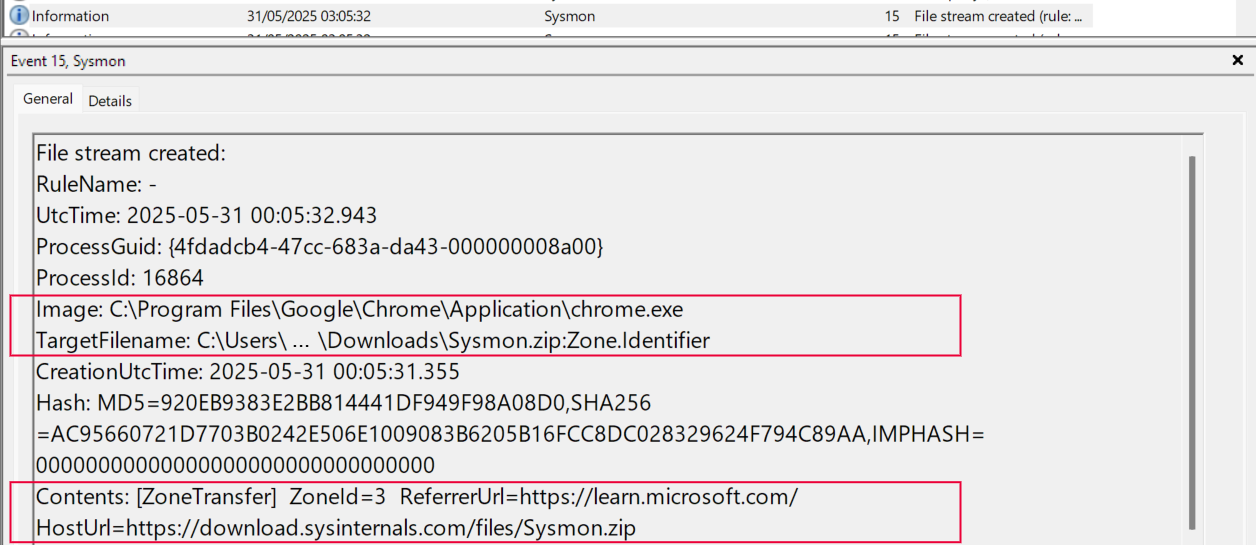Image resolution: width=1256 pixels, height=546 pixels.
Task: Click the Sysmon source cell in the event row
Action: [x=568, y=16]
